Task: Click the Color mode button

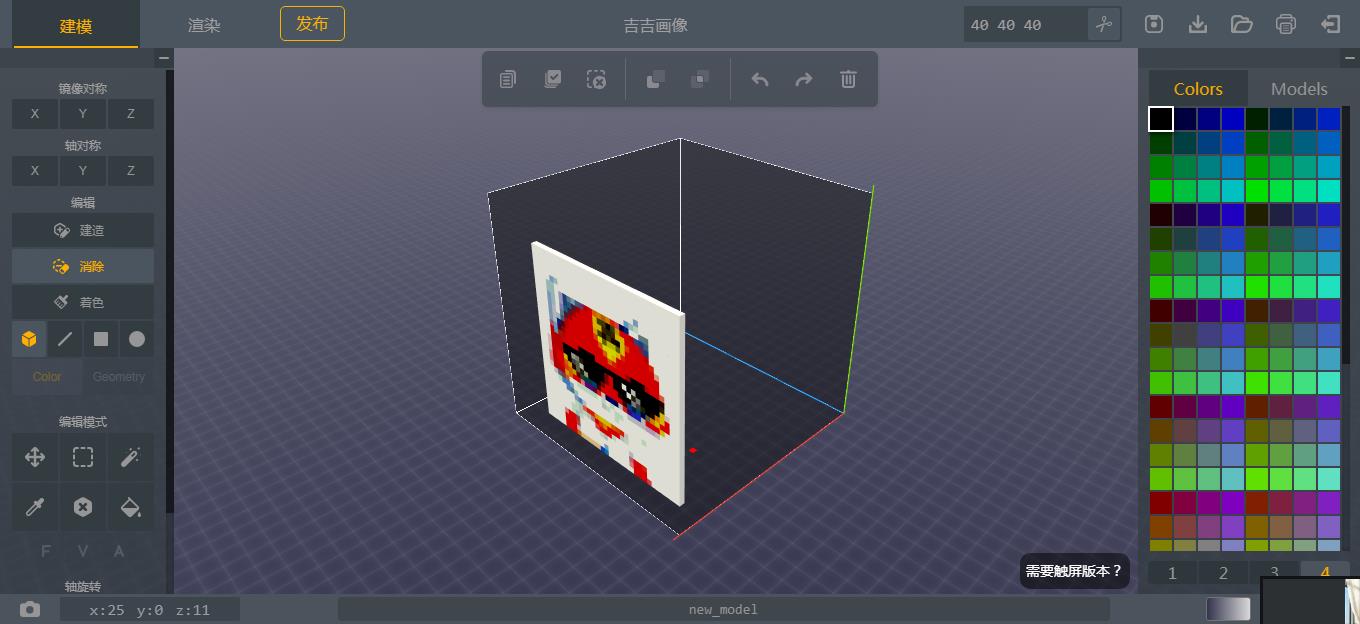Action: click(47, 377)
